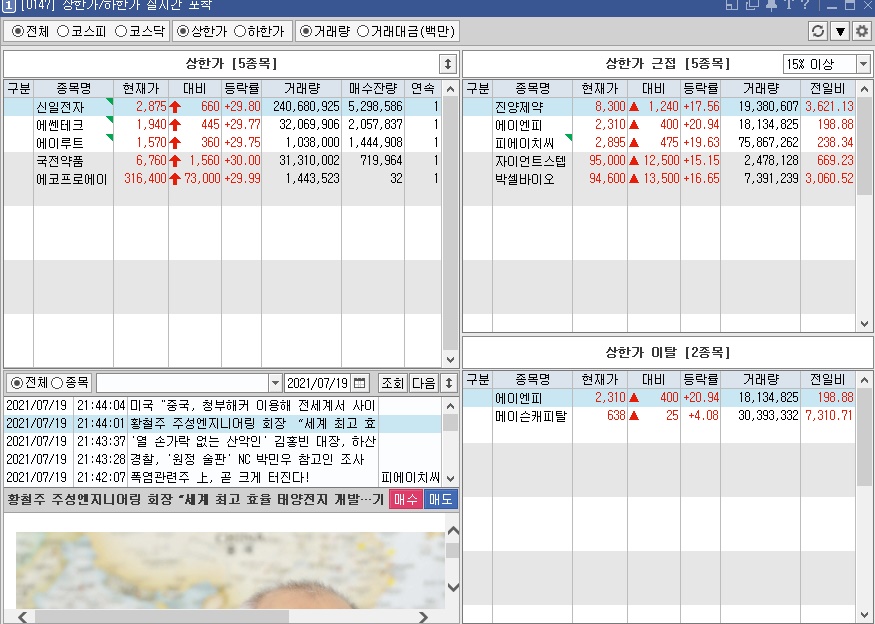Select the 에쎈테크 row
Viewport: 875px width, 624px height.
click(x=223, y=124)
